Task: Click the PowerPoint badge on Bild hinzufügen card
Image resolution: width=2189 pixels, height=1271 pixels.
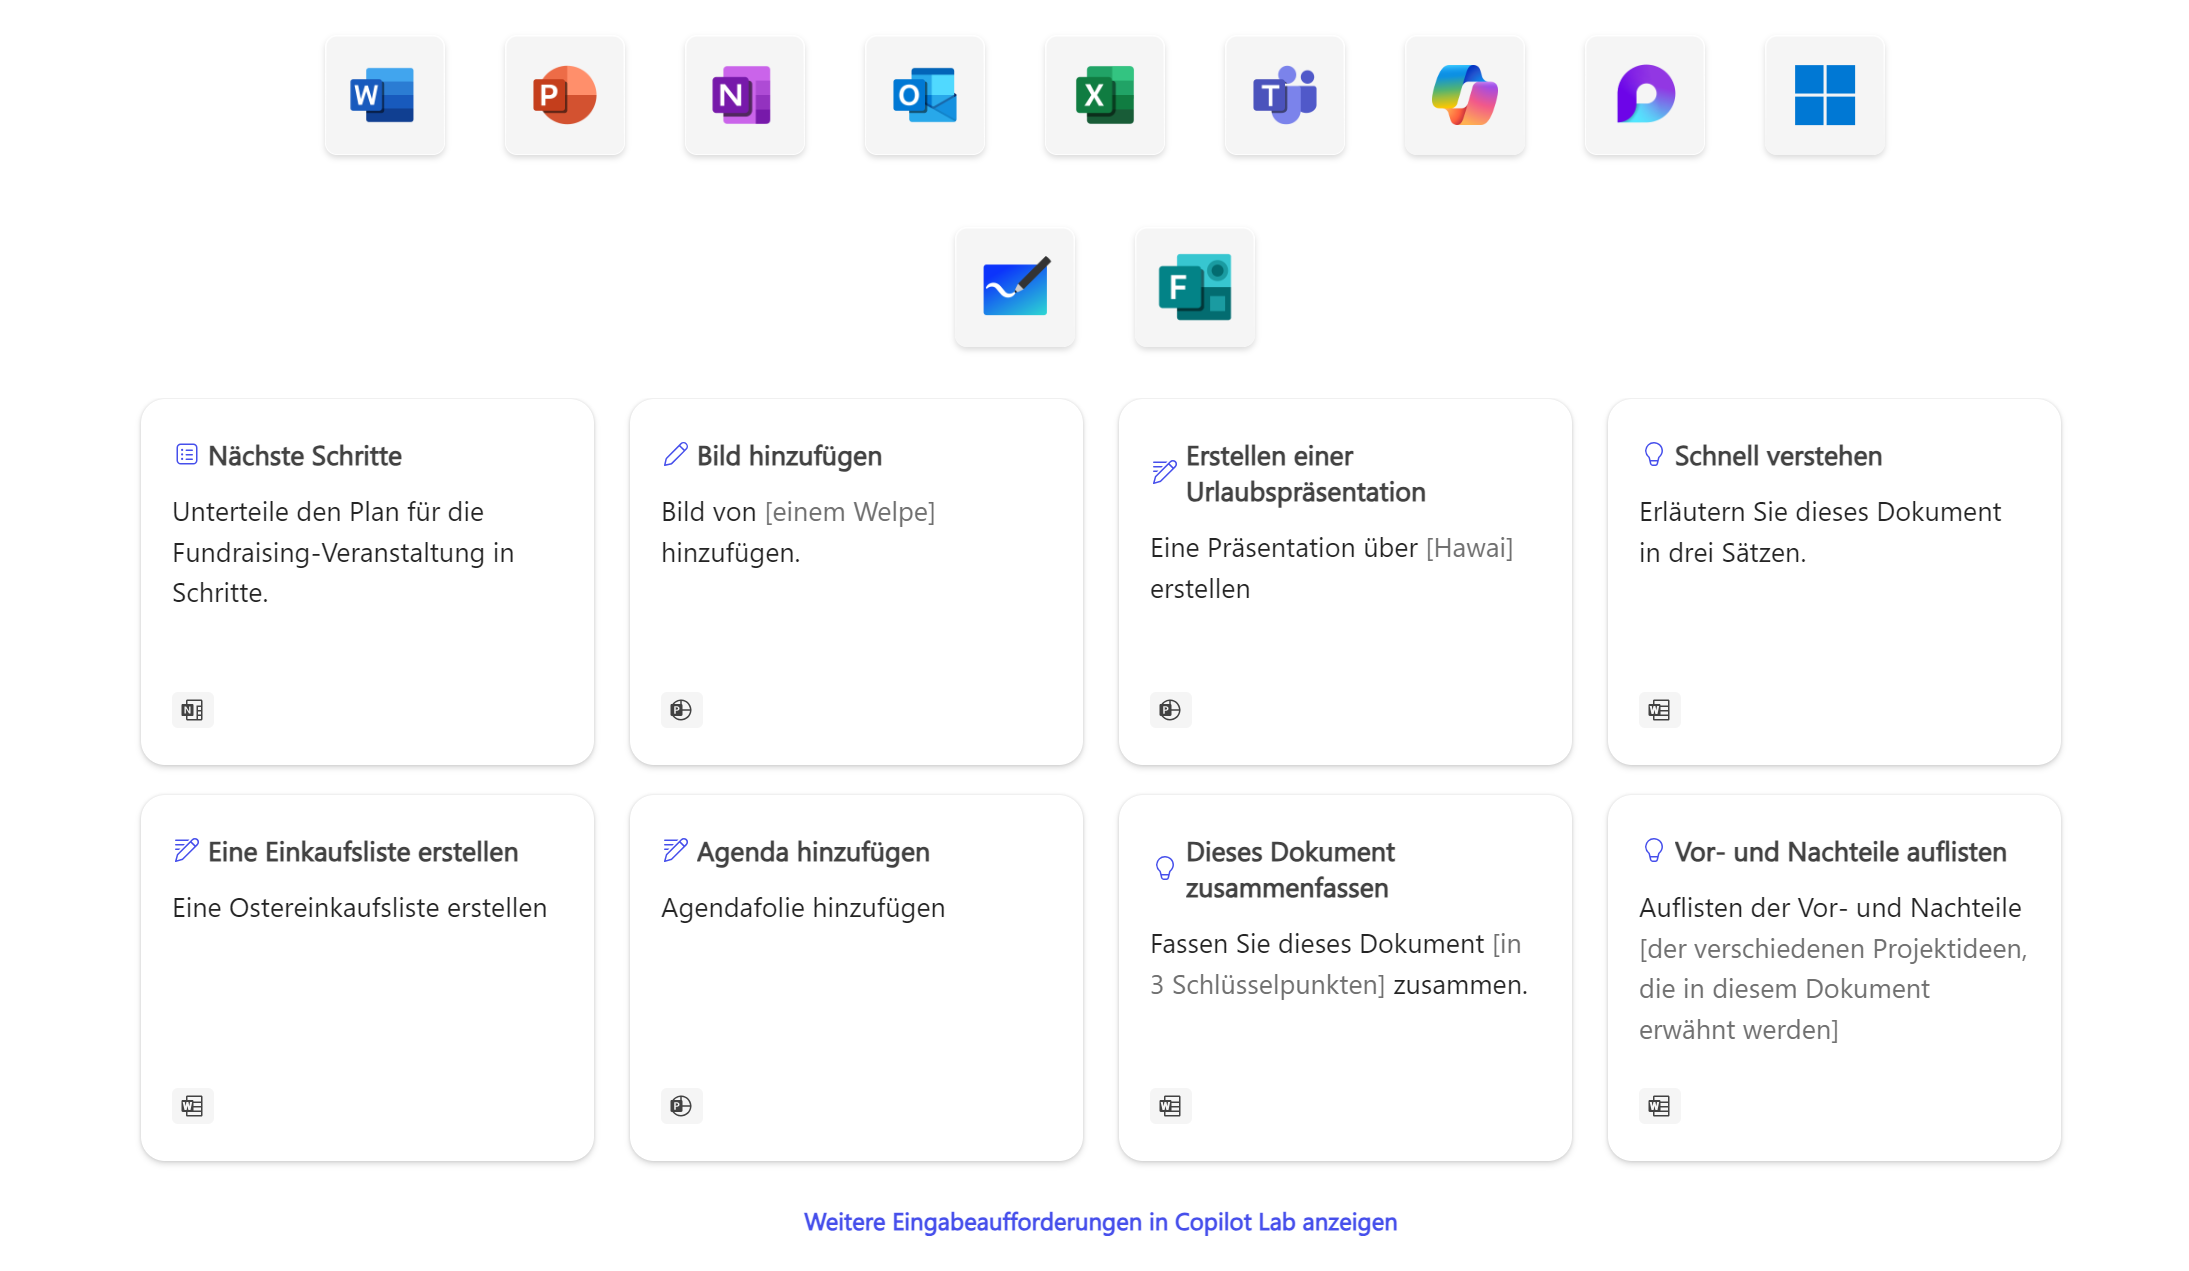Action: (681, 710)
